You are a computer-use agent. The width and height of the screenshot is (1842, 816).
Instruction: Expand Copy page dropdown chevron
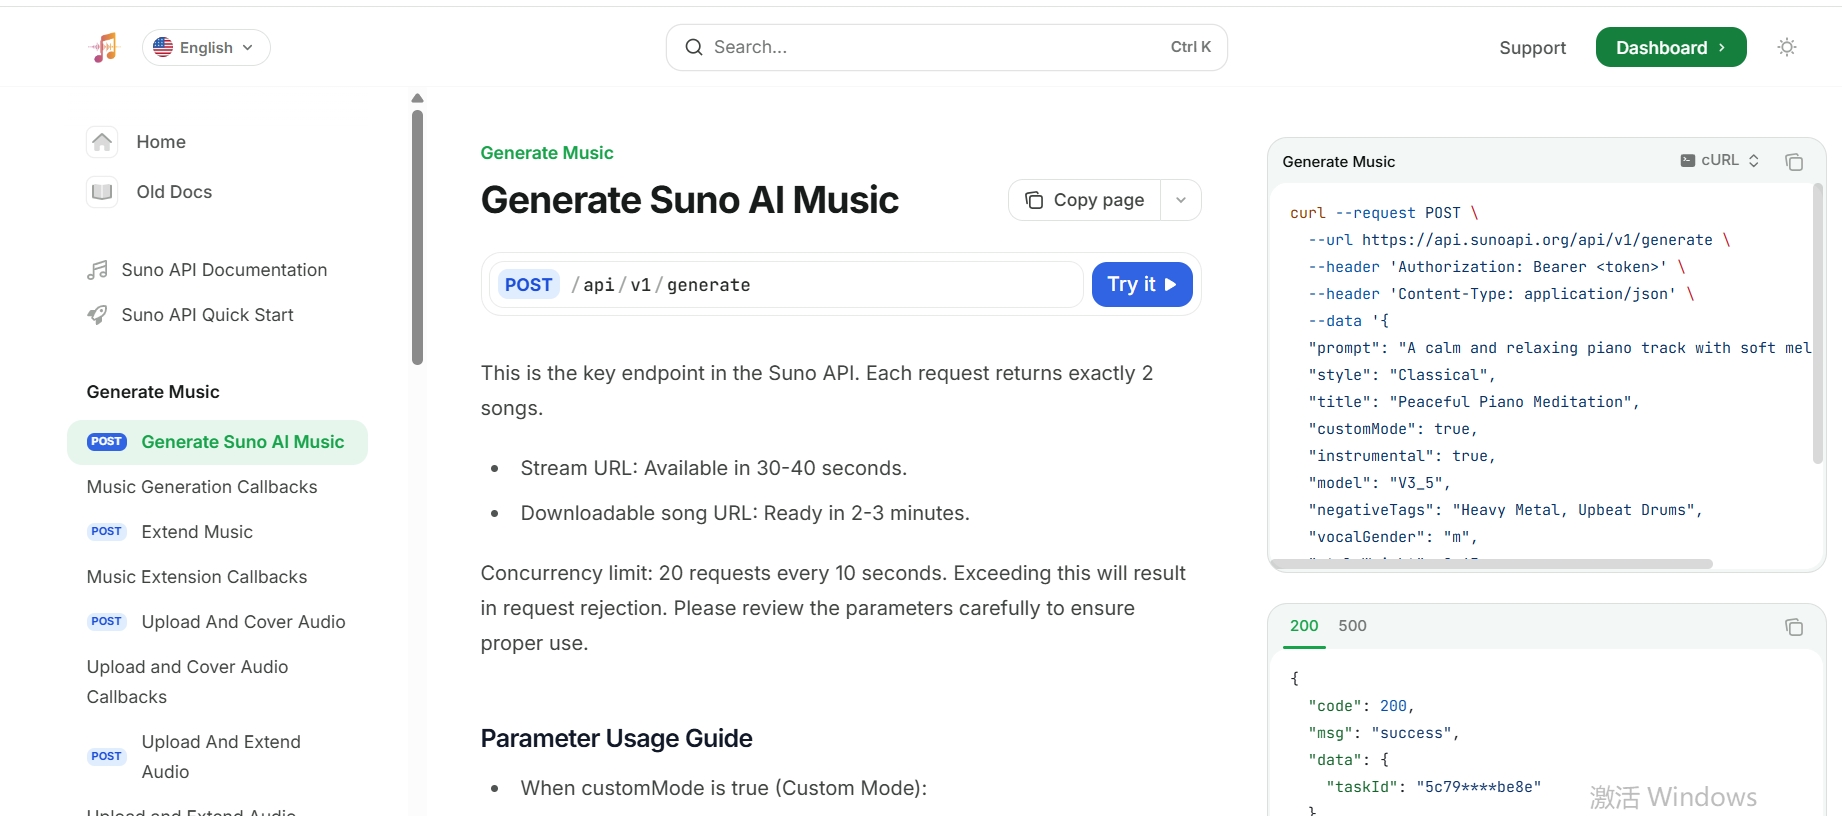click(1181, 200)
